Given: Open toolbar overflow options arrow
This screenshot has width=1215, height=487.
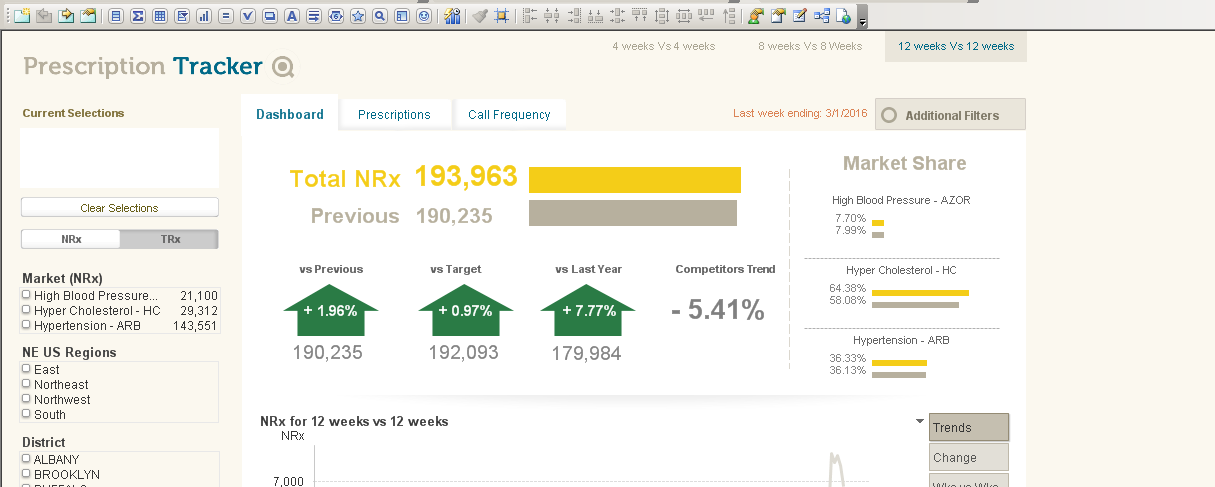Looking at the screenshot, I should [x=862, y=18].
